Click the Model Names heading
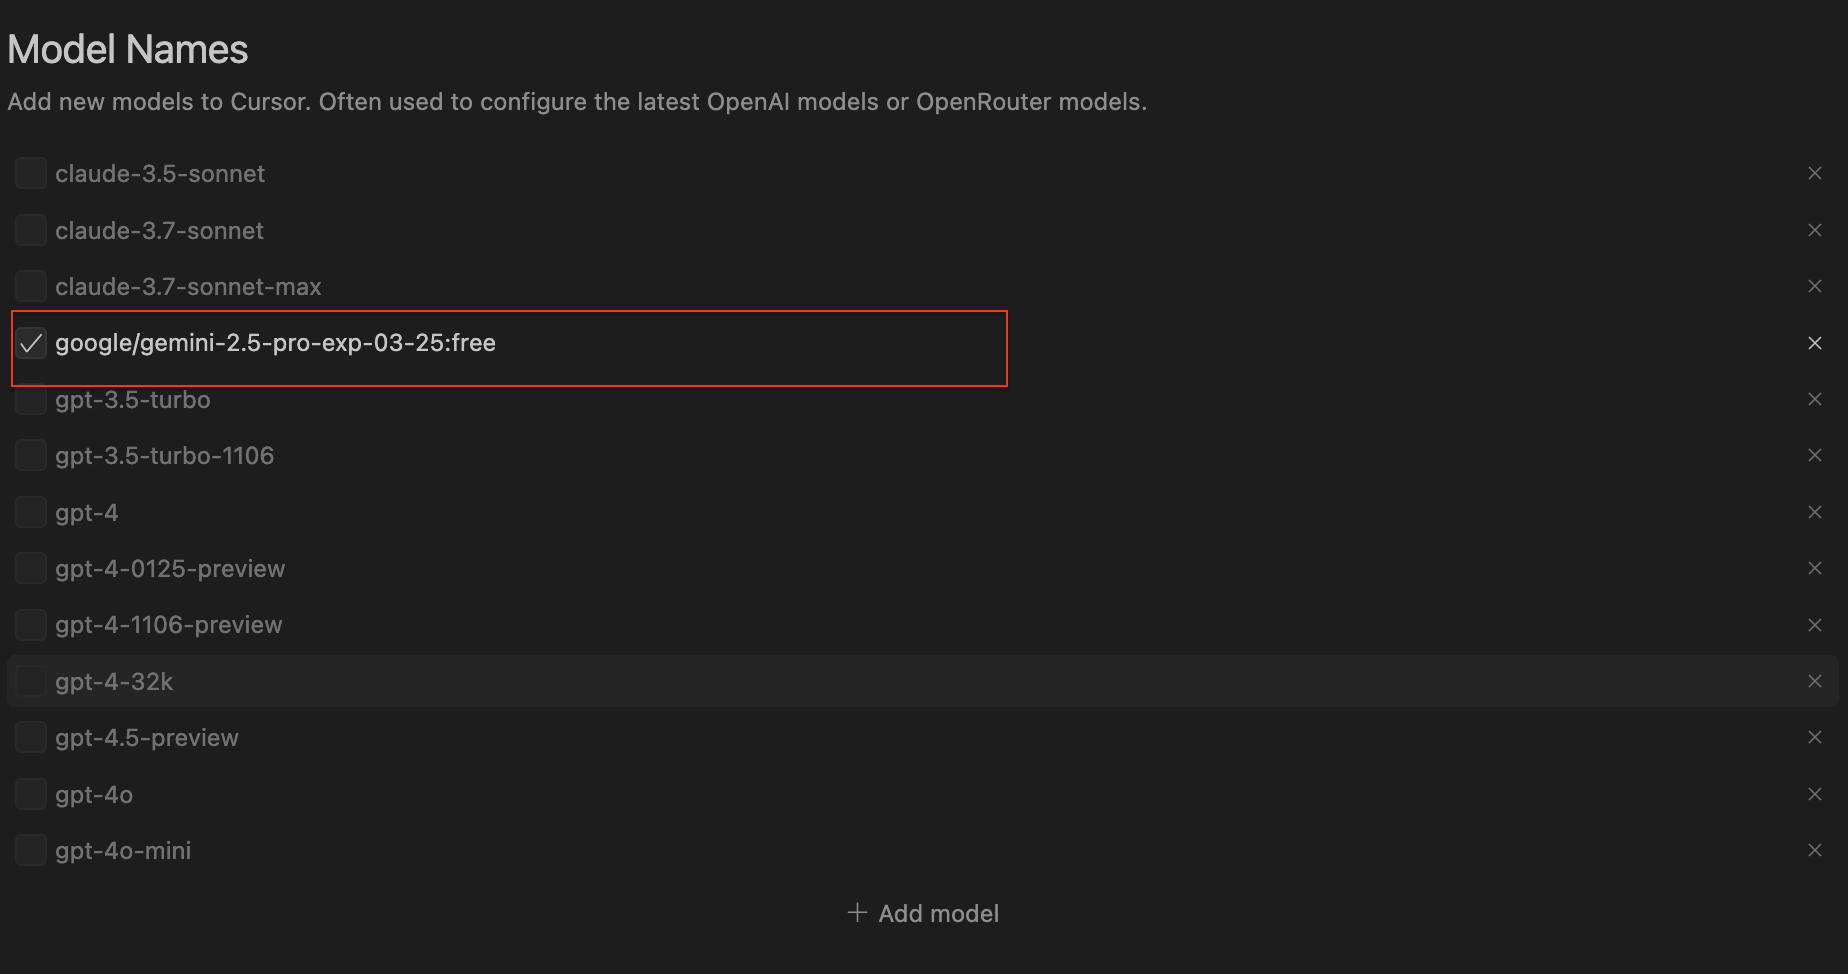Screen dimensions: 1848x974 tap(128, 49)
